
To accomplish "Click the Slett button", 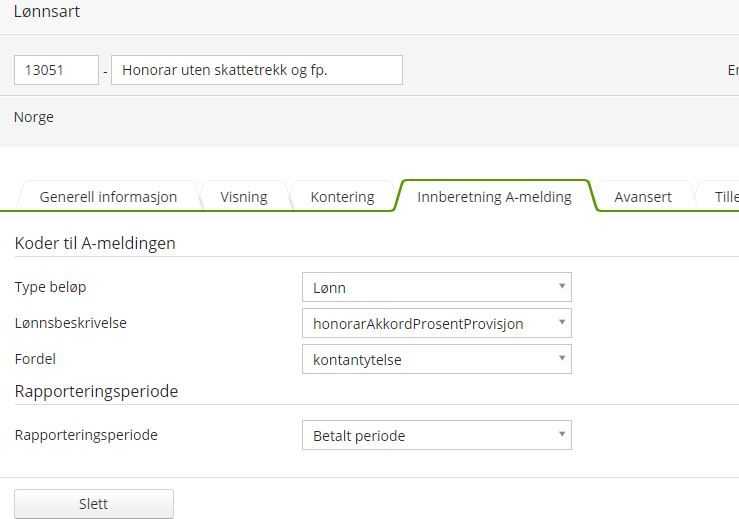I will (x=94, y=504).
